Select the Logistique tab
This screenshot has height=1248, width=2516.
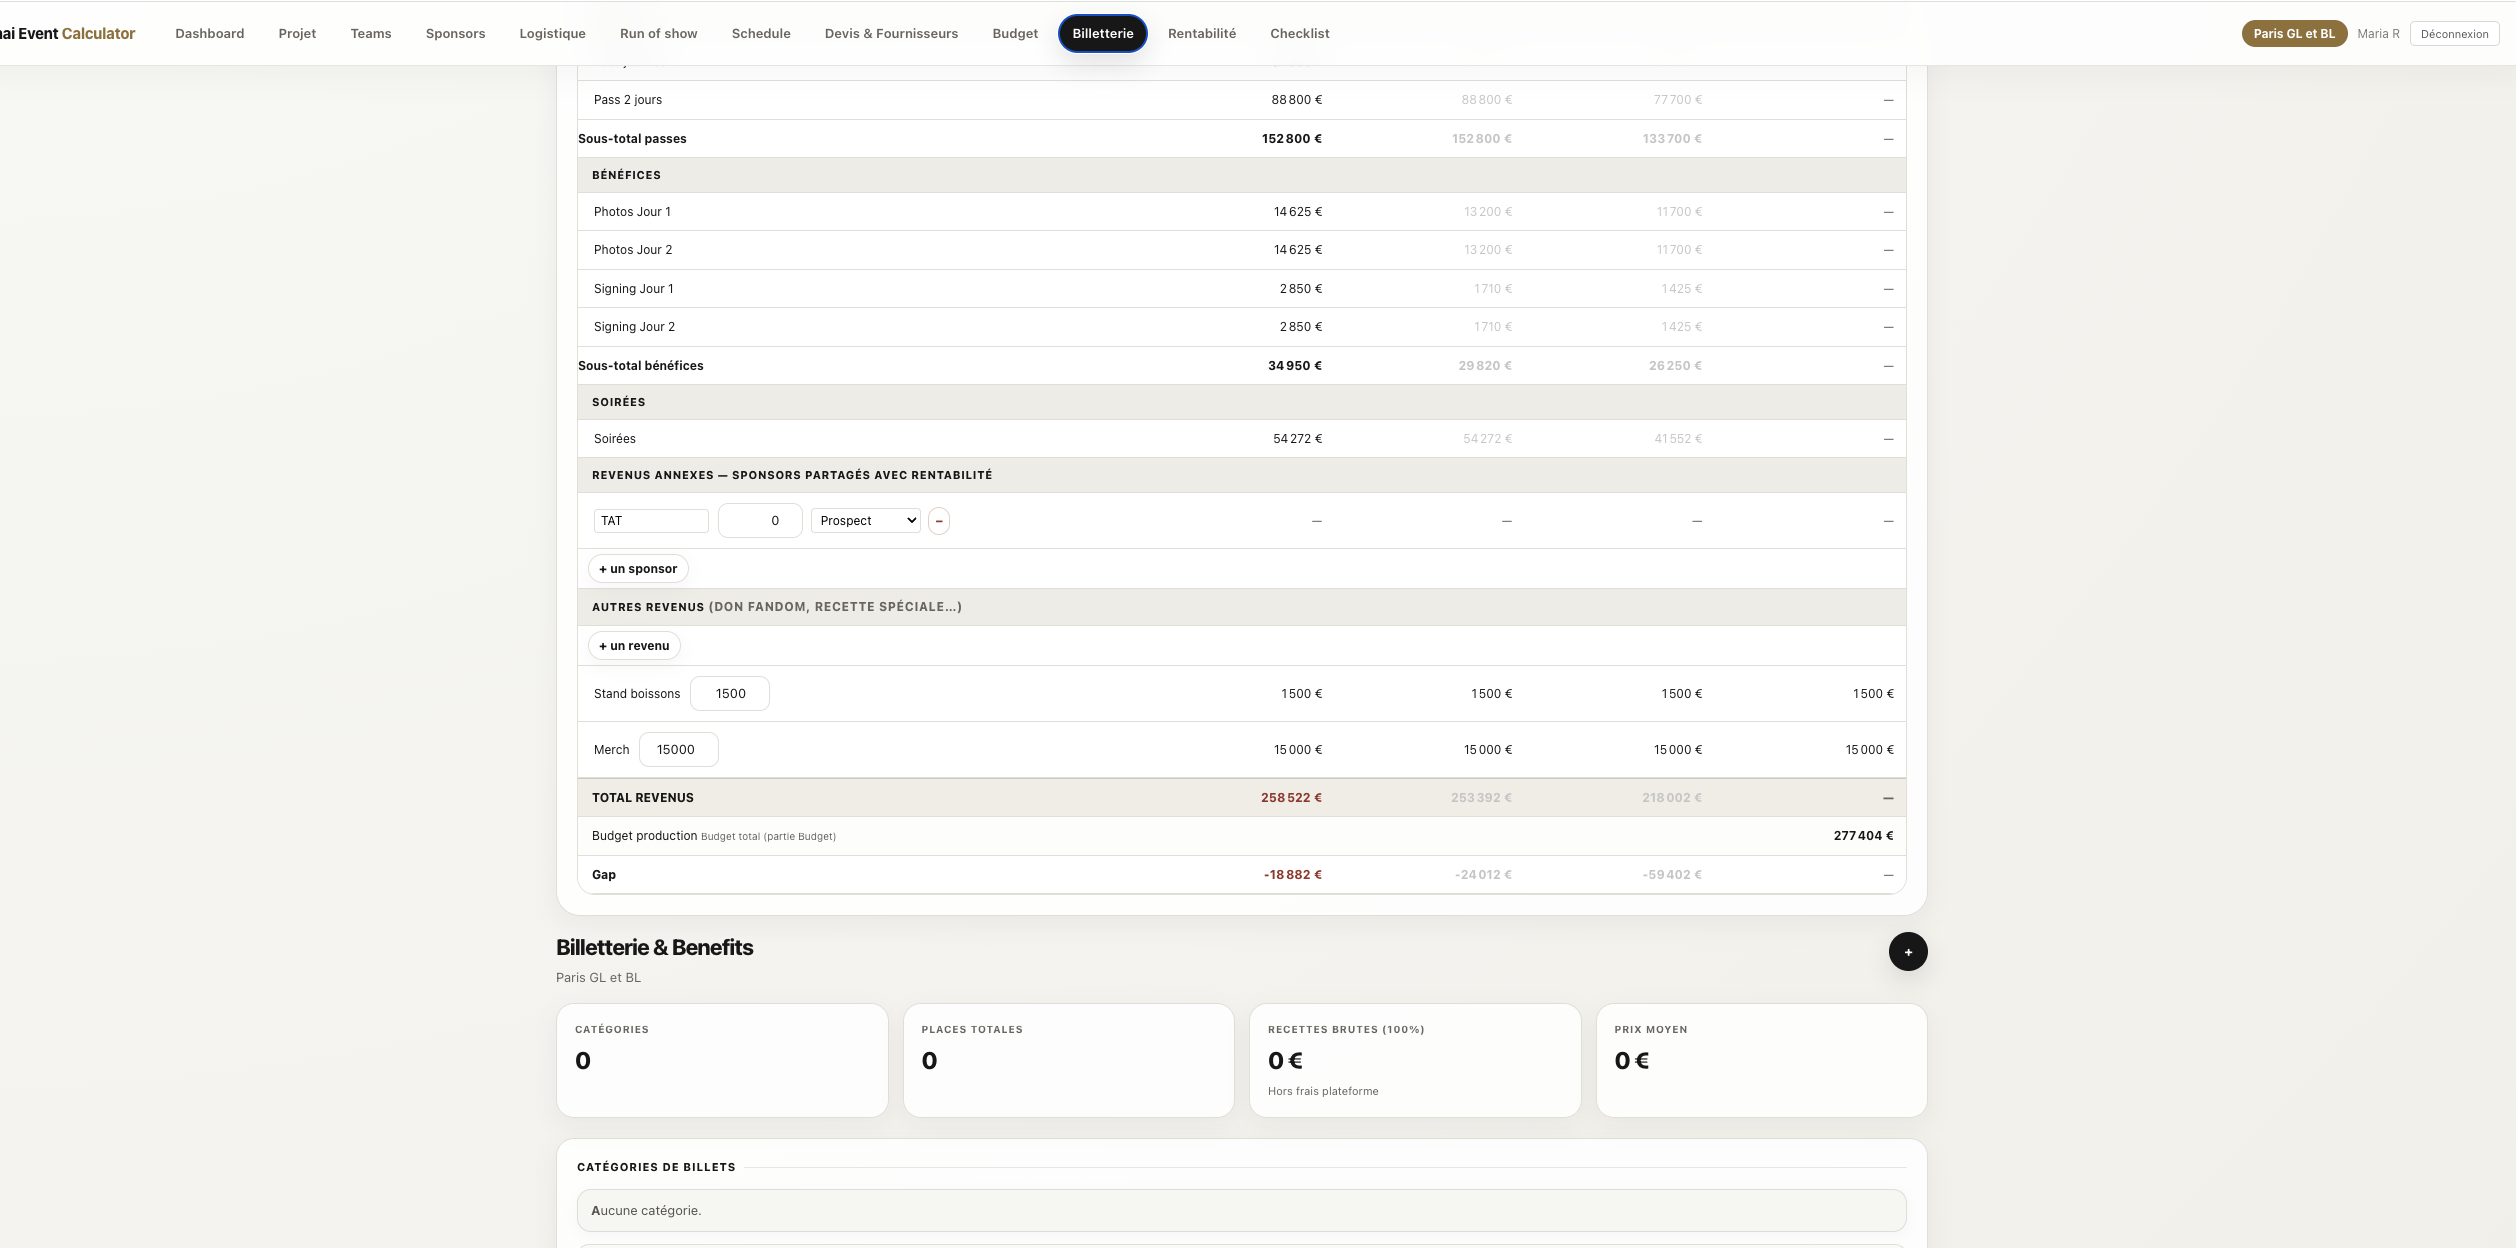pos(552,33)
